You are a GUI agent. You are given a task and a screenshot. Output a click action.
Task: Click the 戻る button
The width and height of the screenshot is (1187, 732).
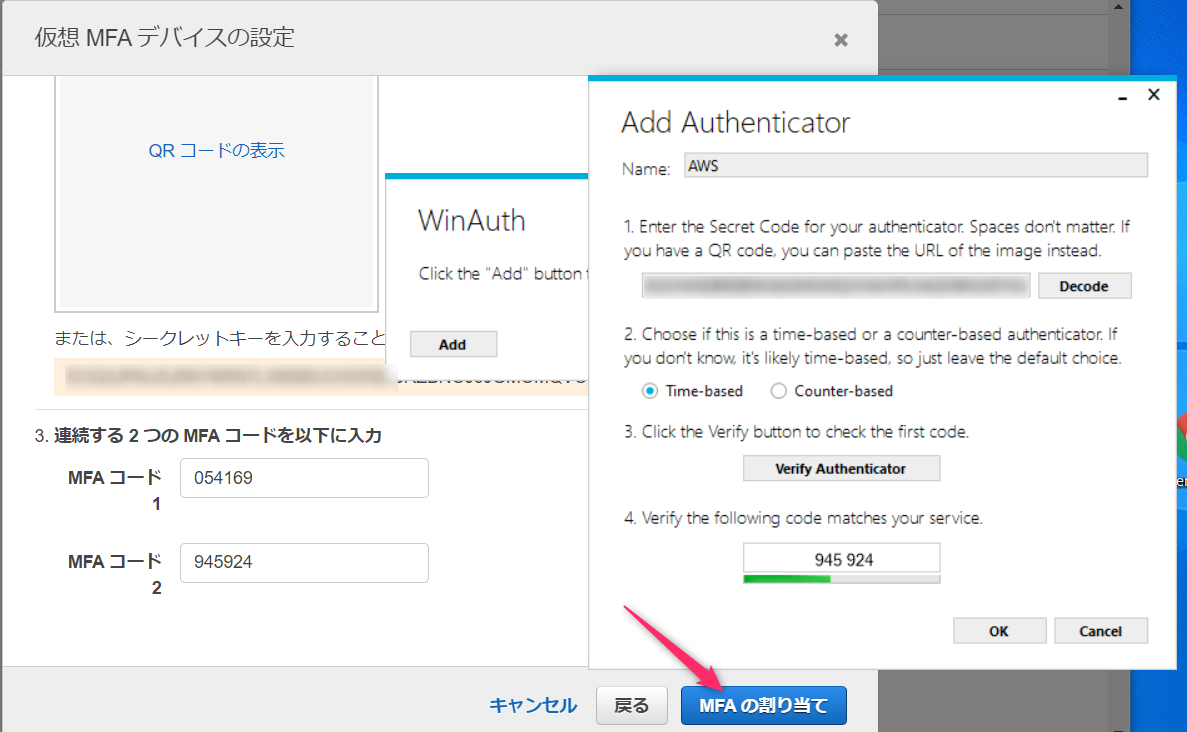631,706
